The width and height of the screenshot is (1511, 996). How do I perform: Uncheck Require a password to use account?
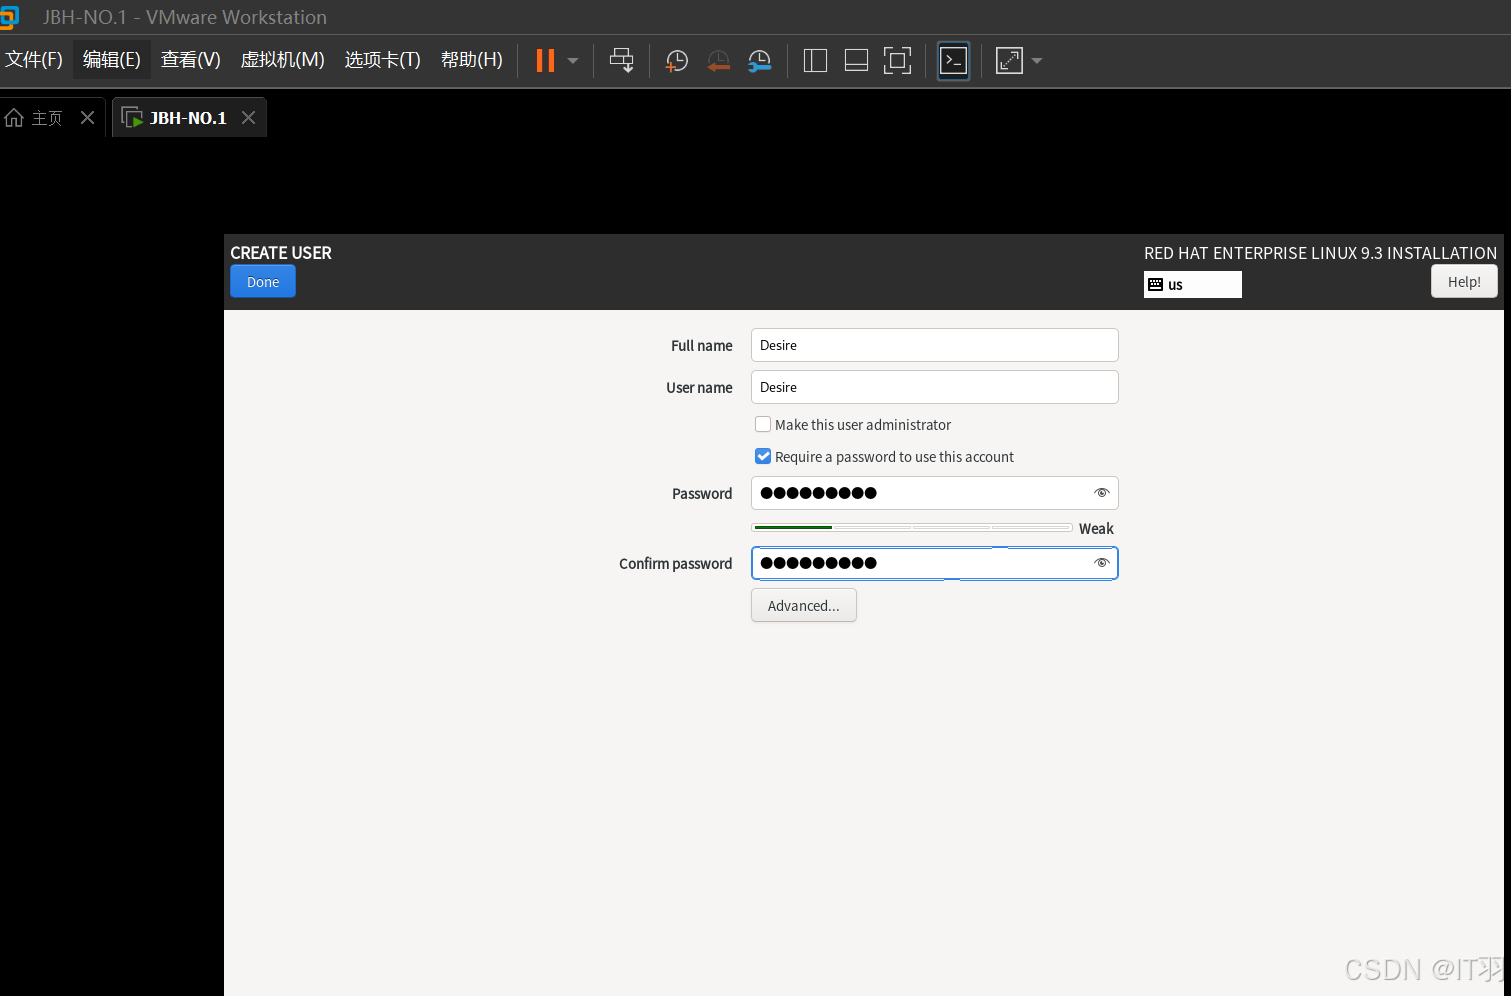(763, 456)
